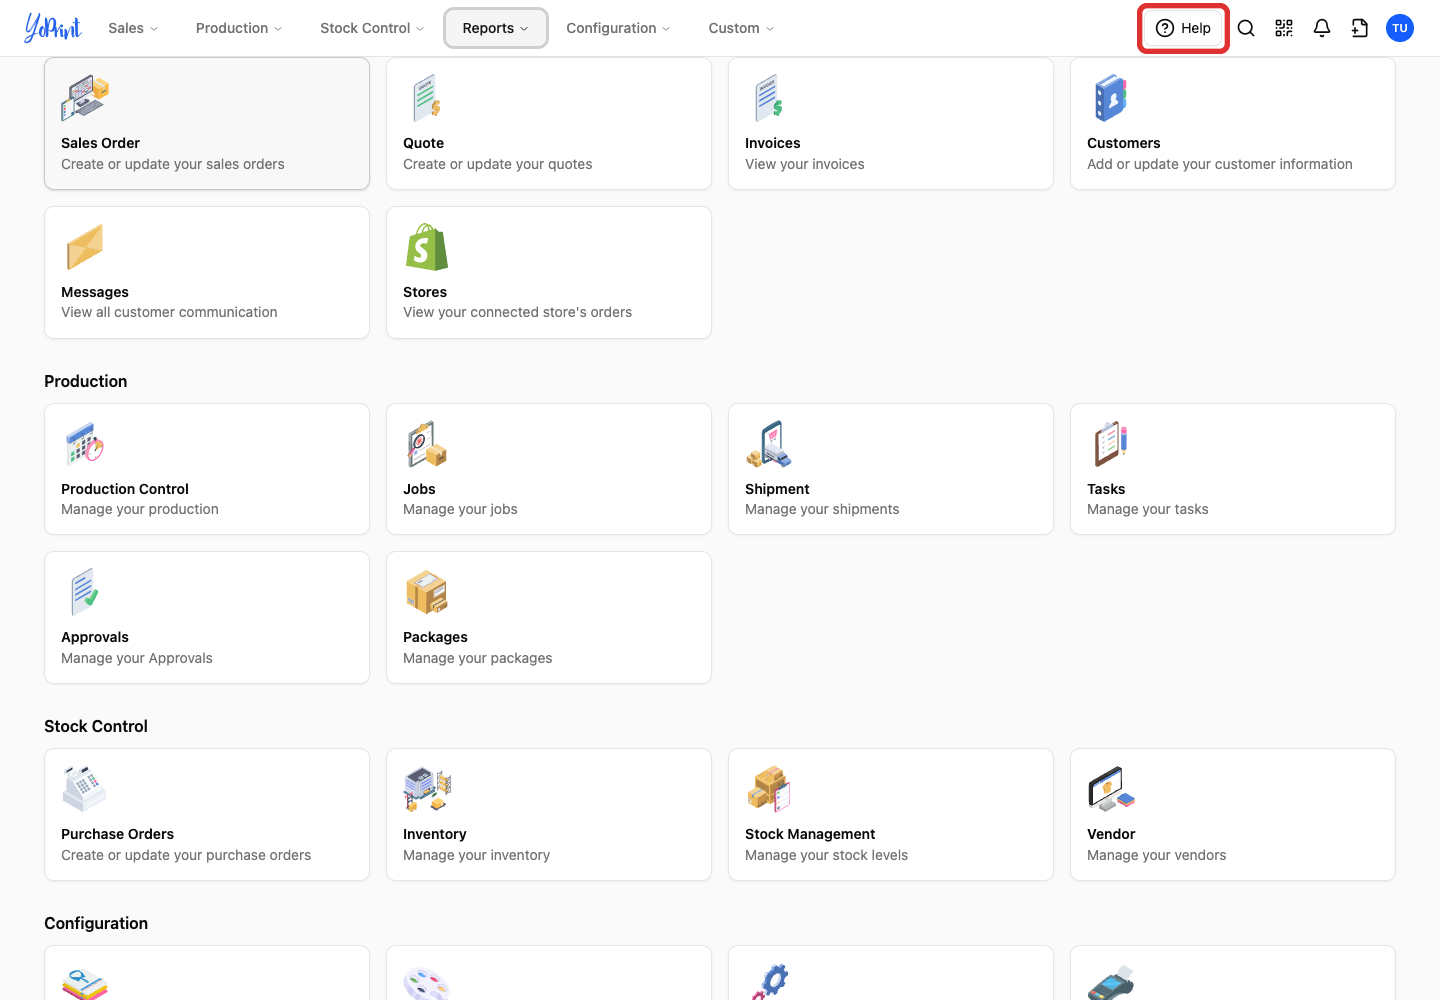Viewport: 1440px width, 1000px height.
Task: Open the Customers title link
Action: pyautogui.click(x=1123, y=143)
